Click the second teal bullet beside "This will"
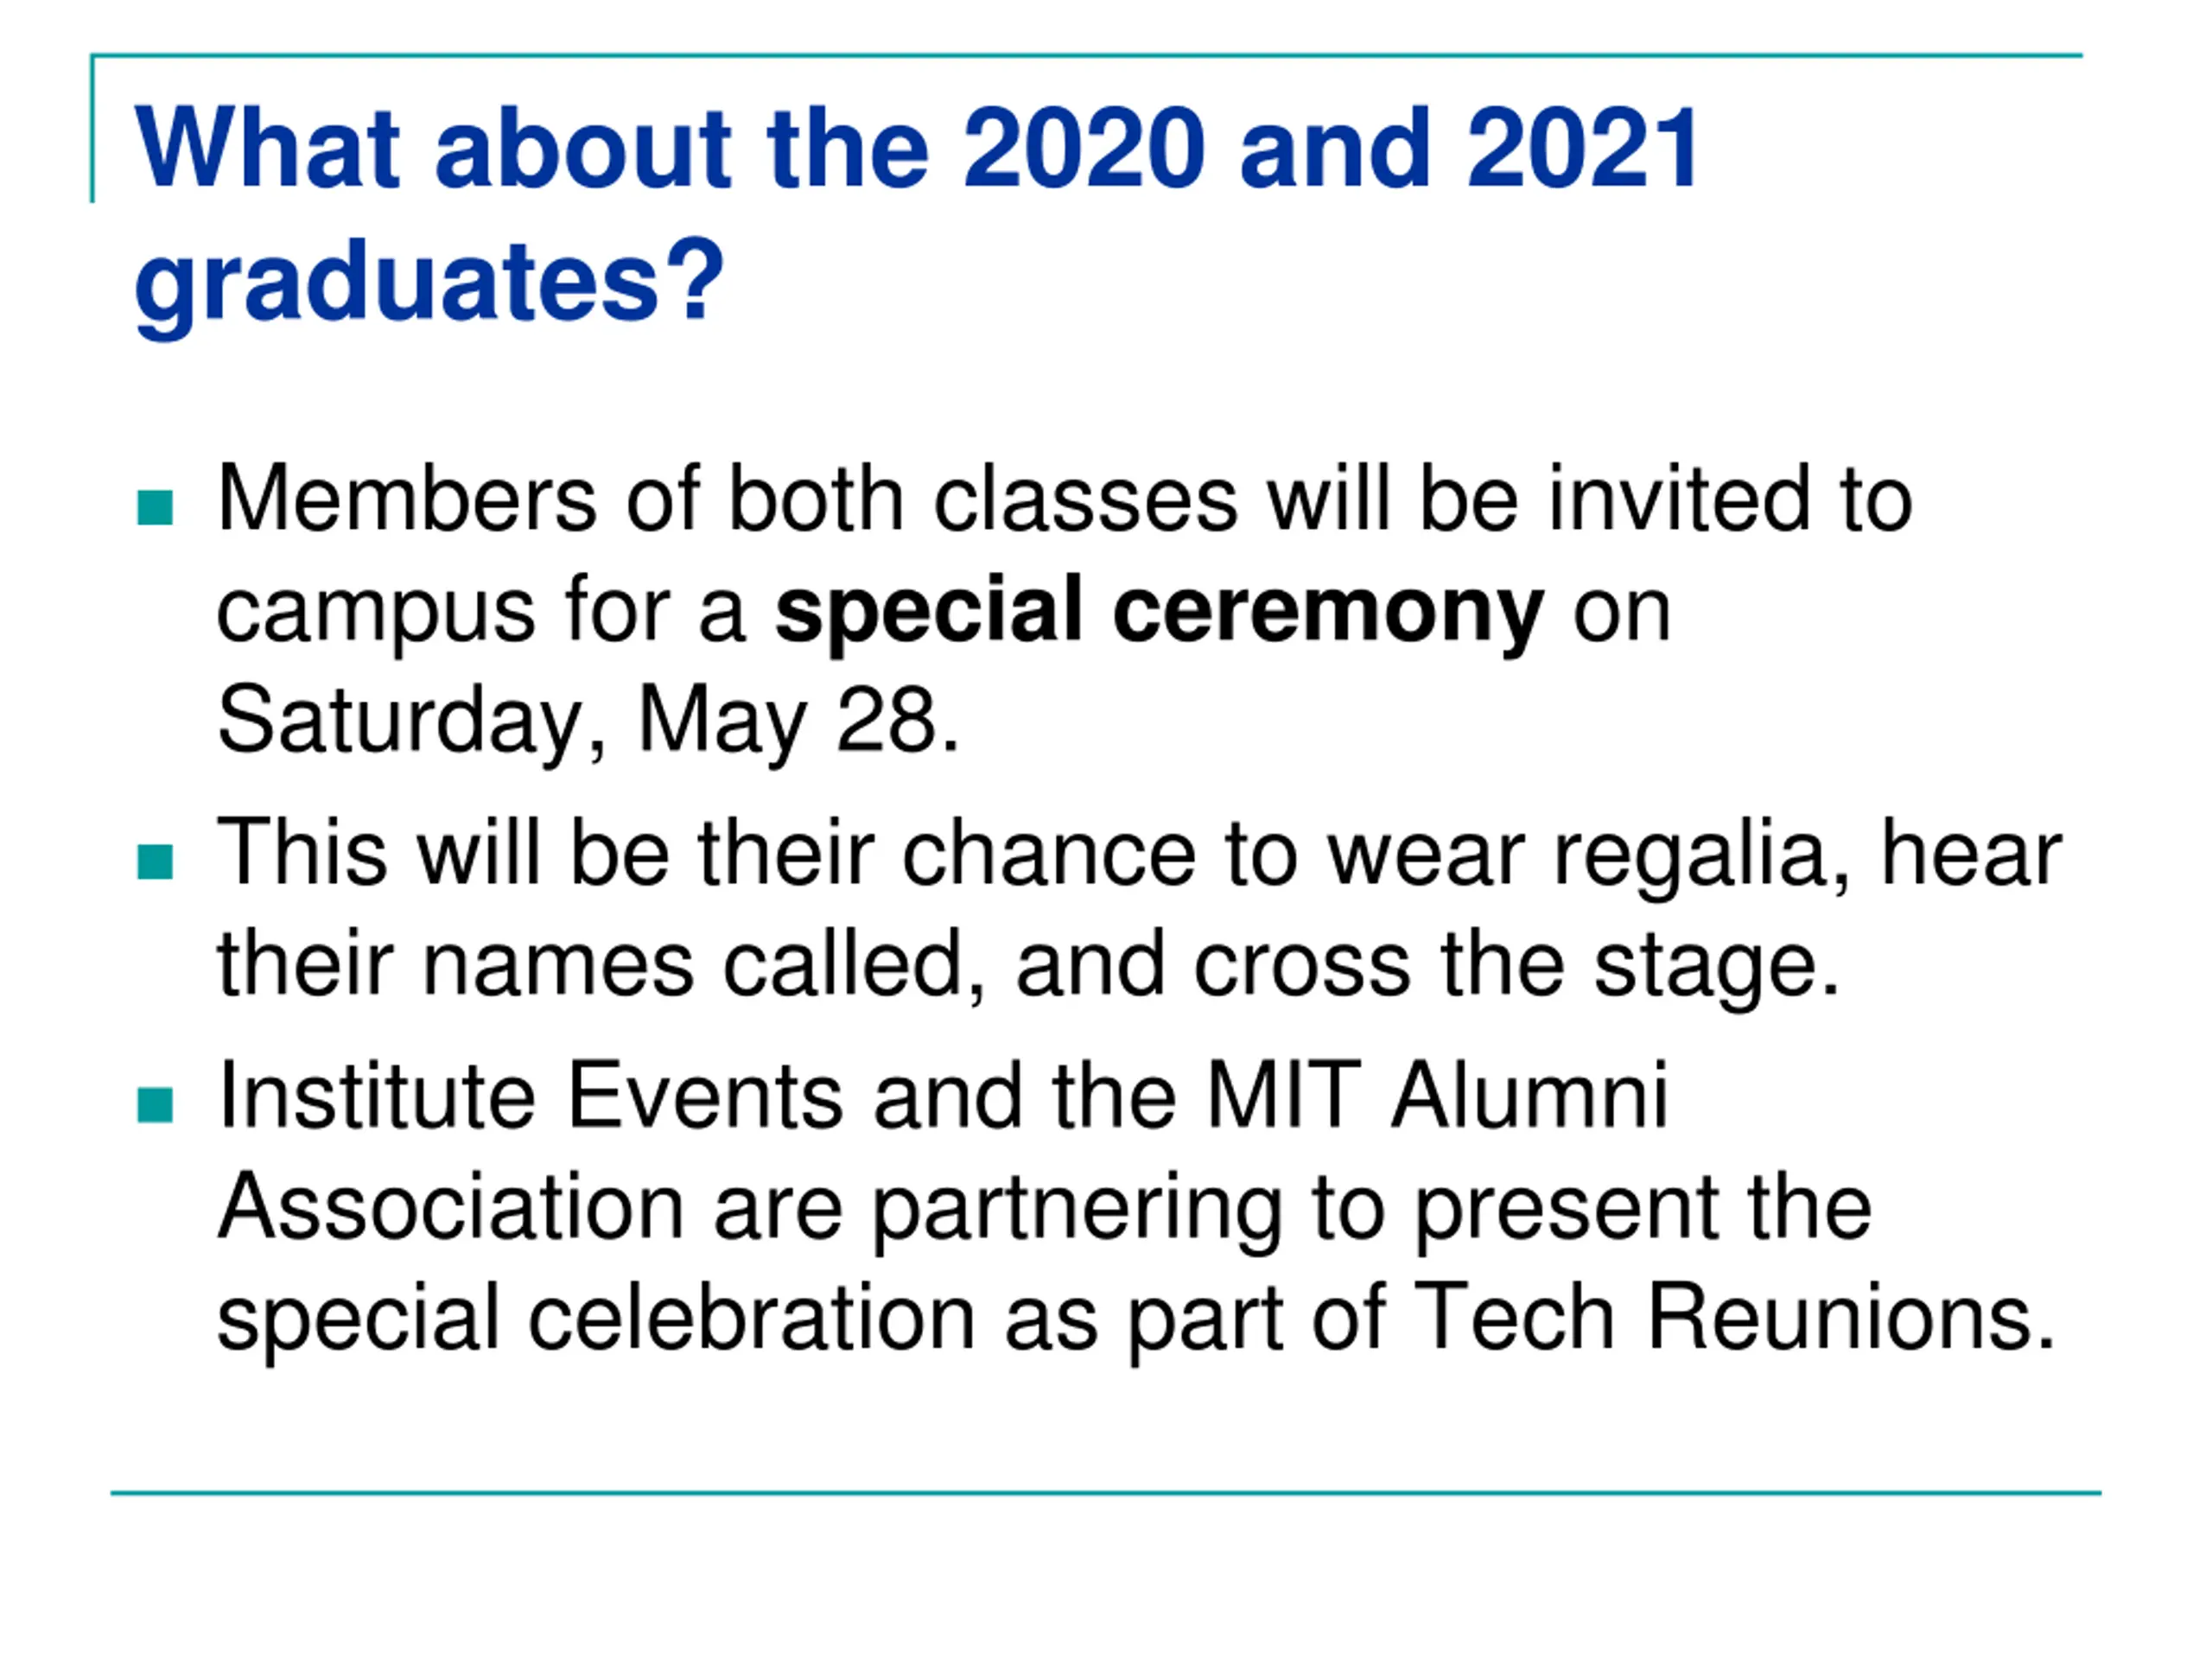Viewport: 2212px width, 1659px height. tap(155, 861)
